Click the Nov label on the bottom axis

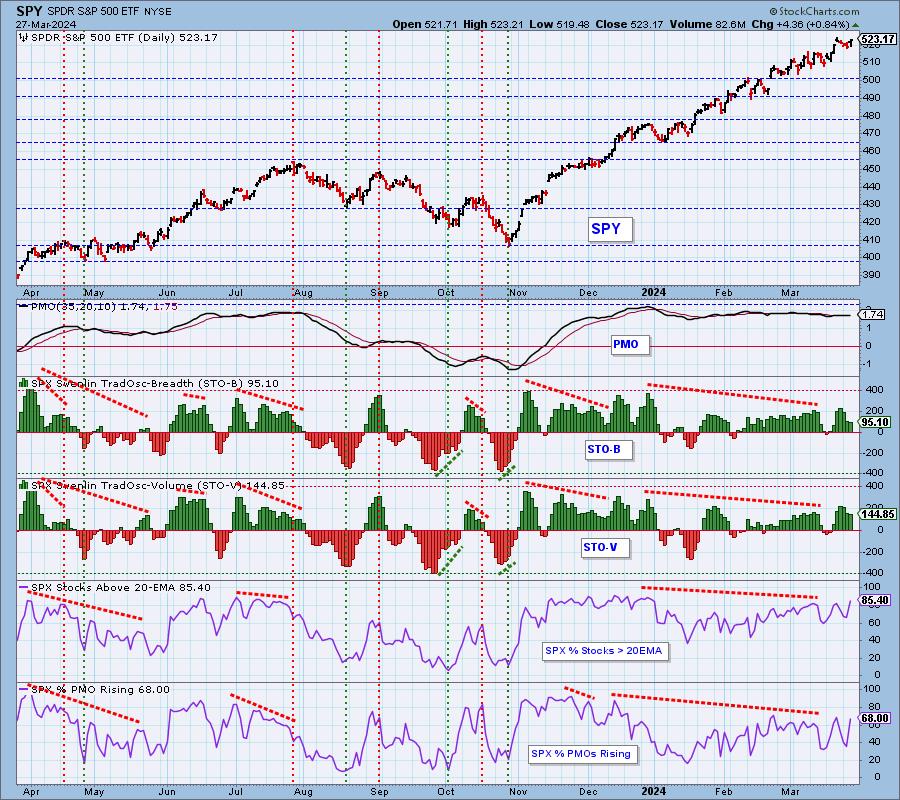518,792
